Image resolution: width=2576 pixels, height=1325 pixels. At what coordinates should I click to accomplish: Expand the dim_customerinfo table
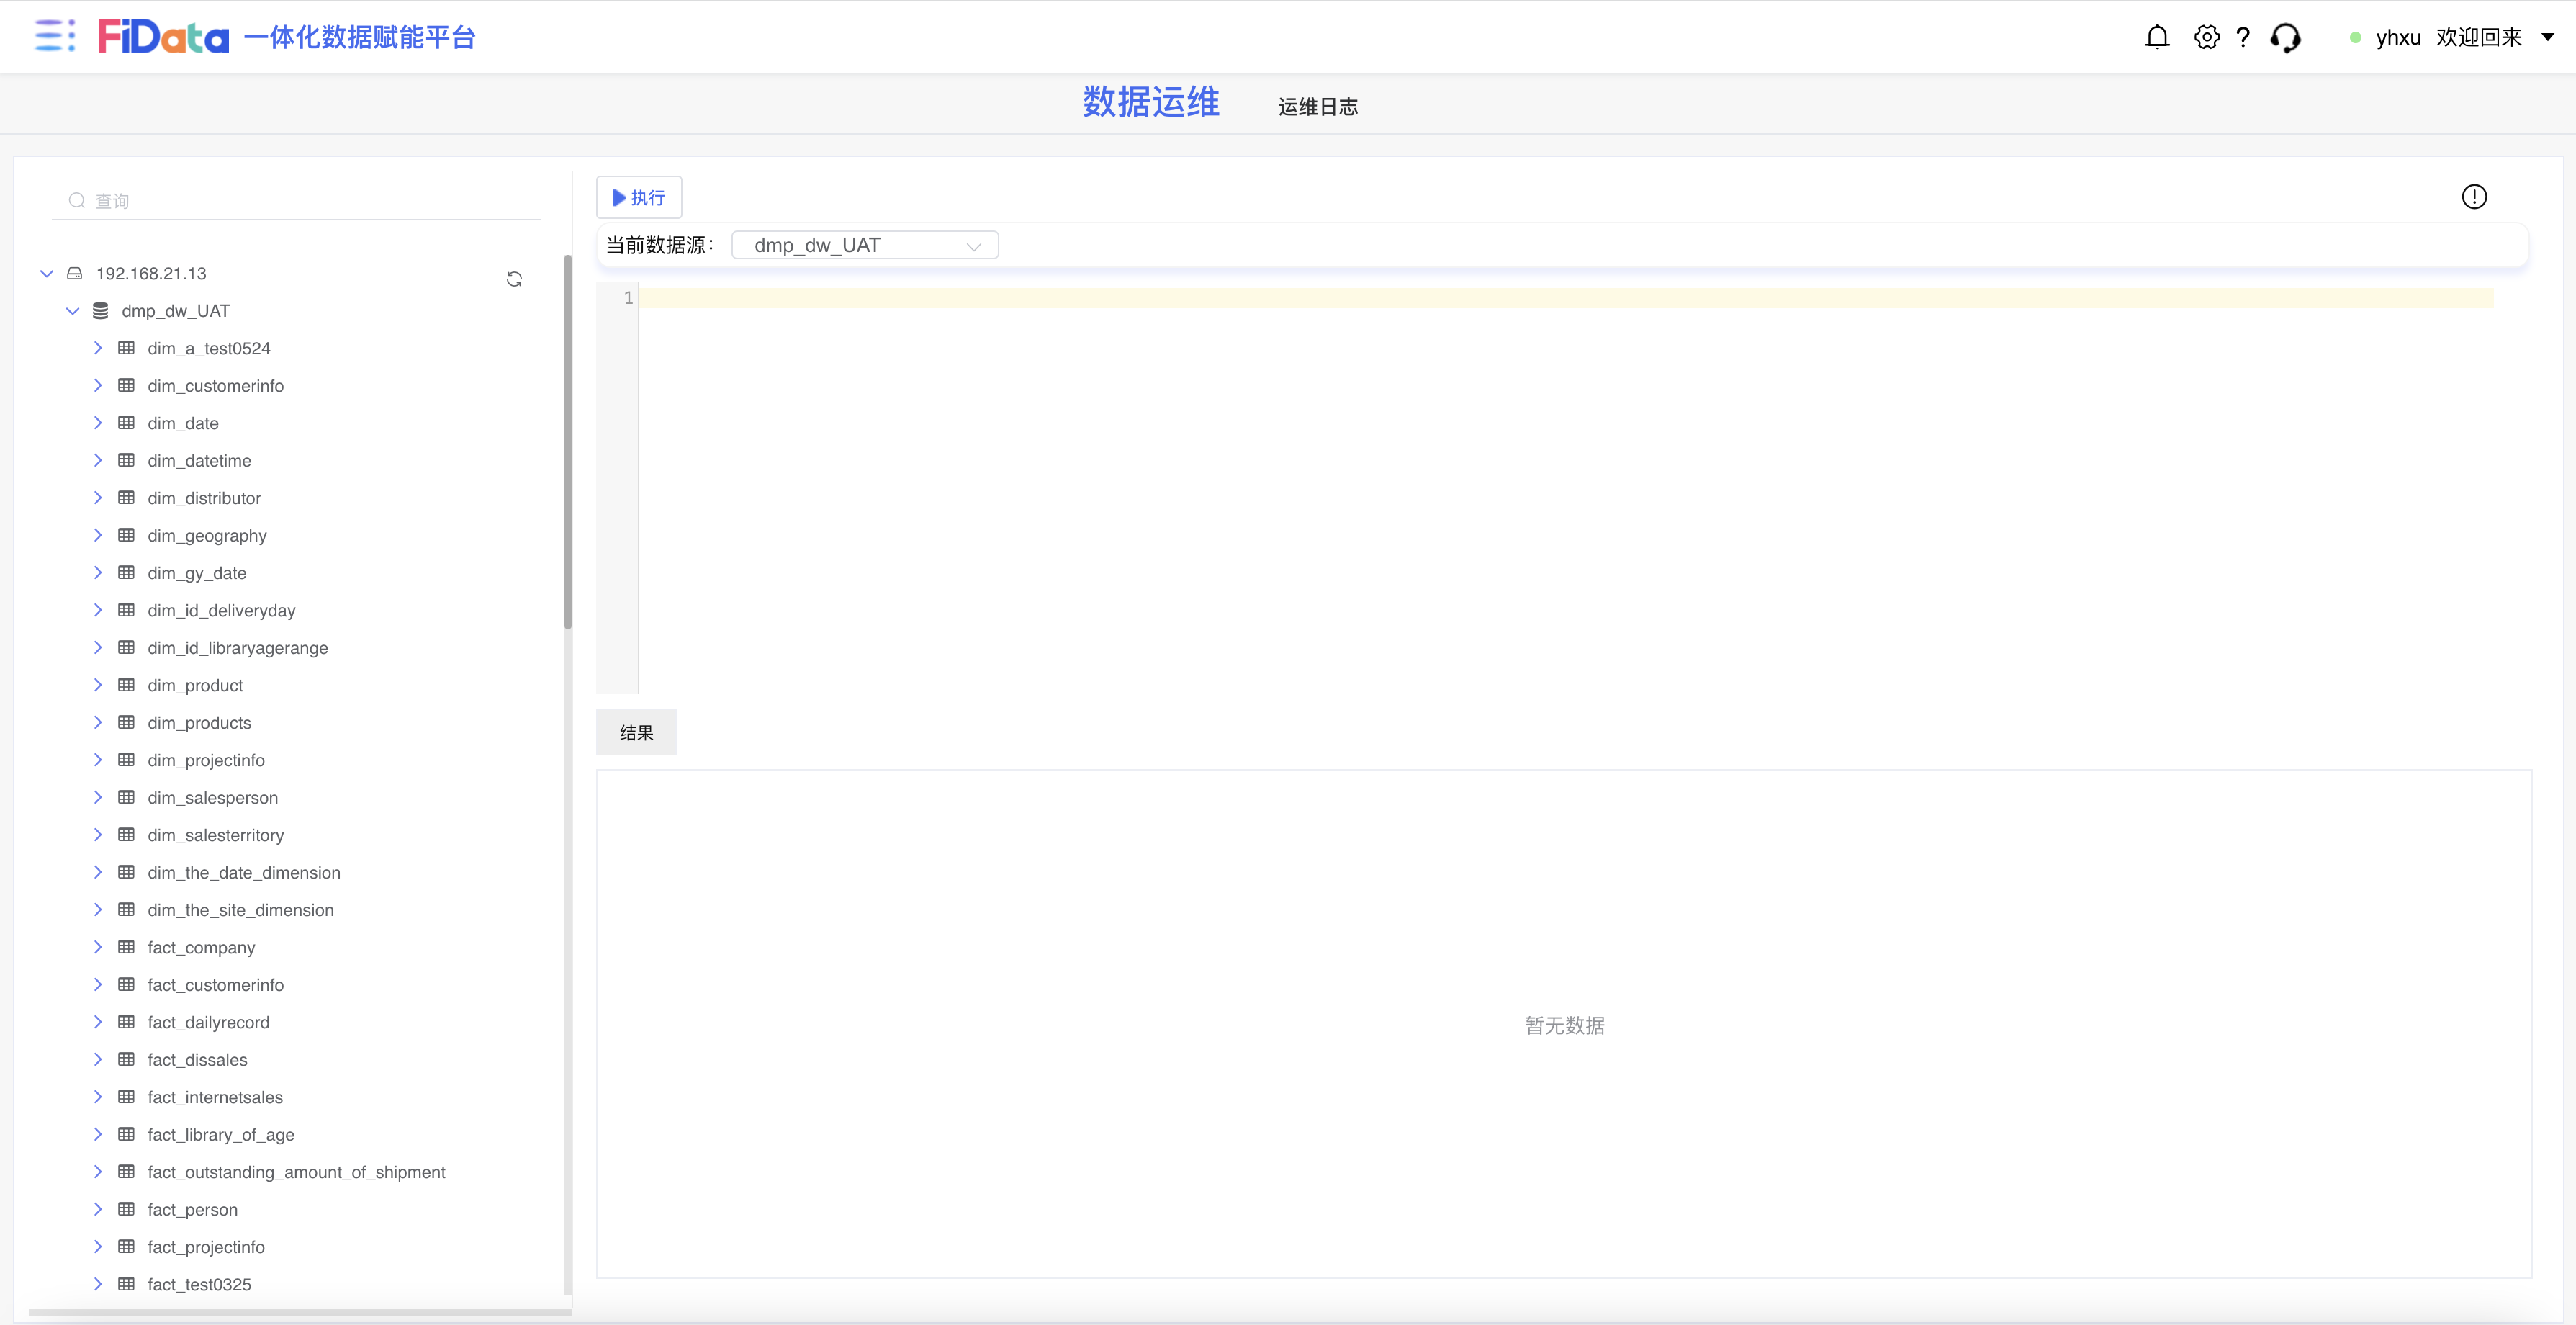pyautogui.click(x=97, y=385)
